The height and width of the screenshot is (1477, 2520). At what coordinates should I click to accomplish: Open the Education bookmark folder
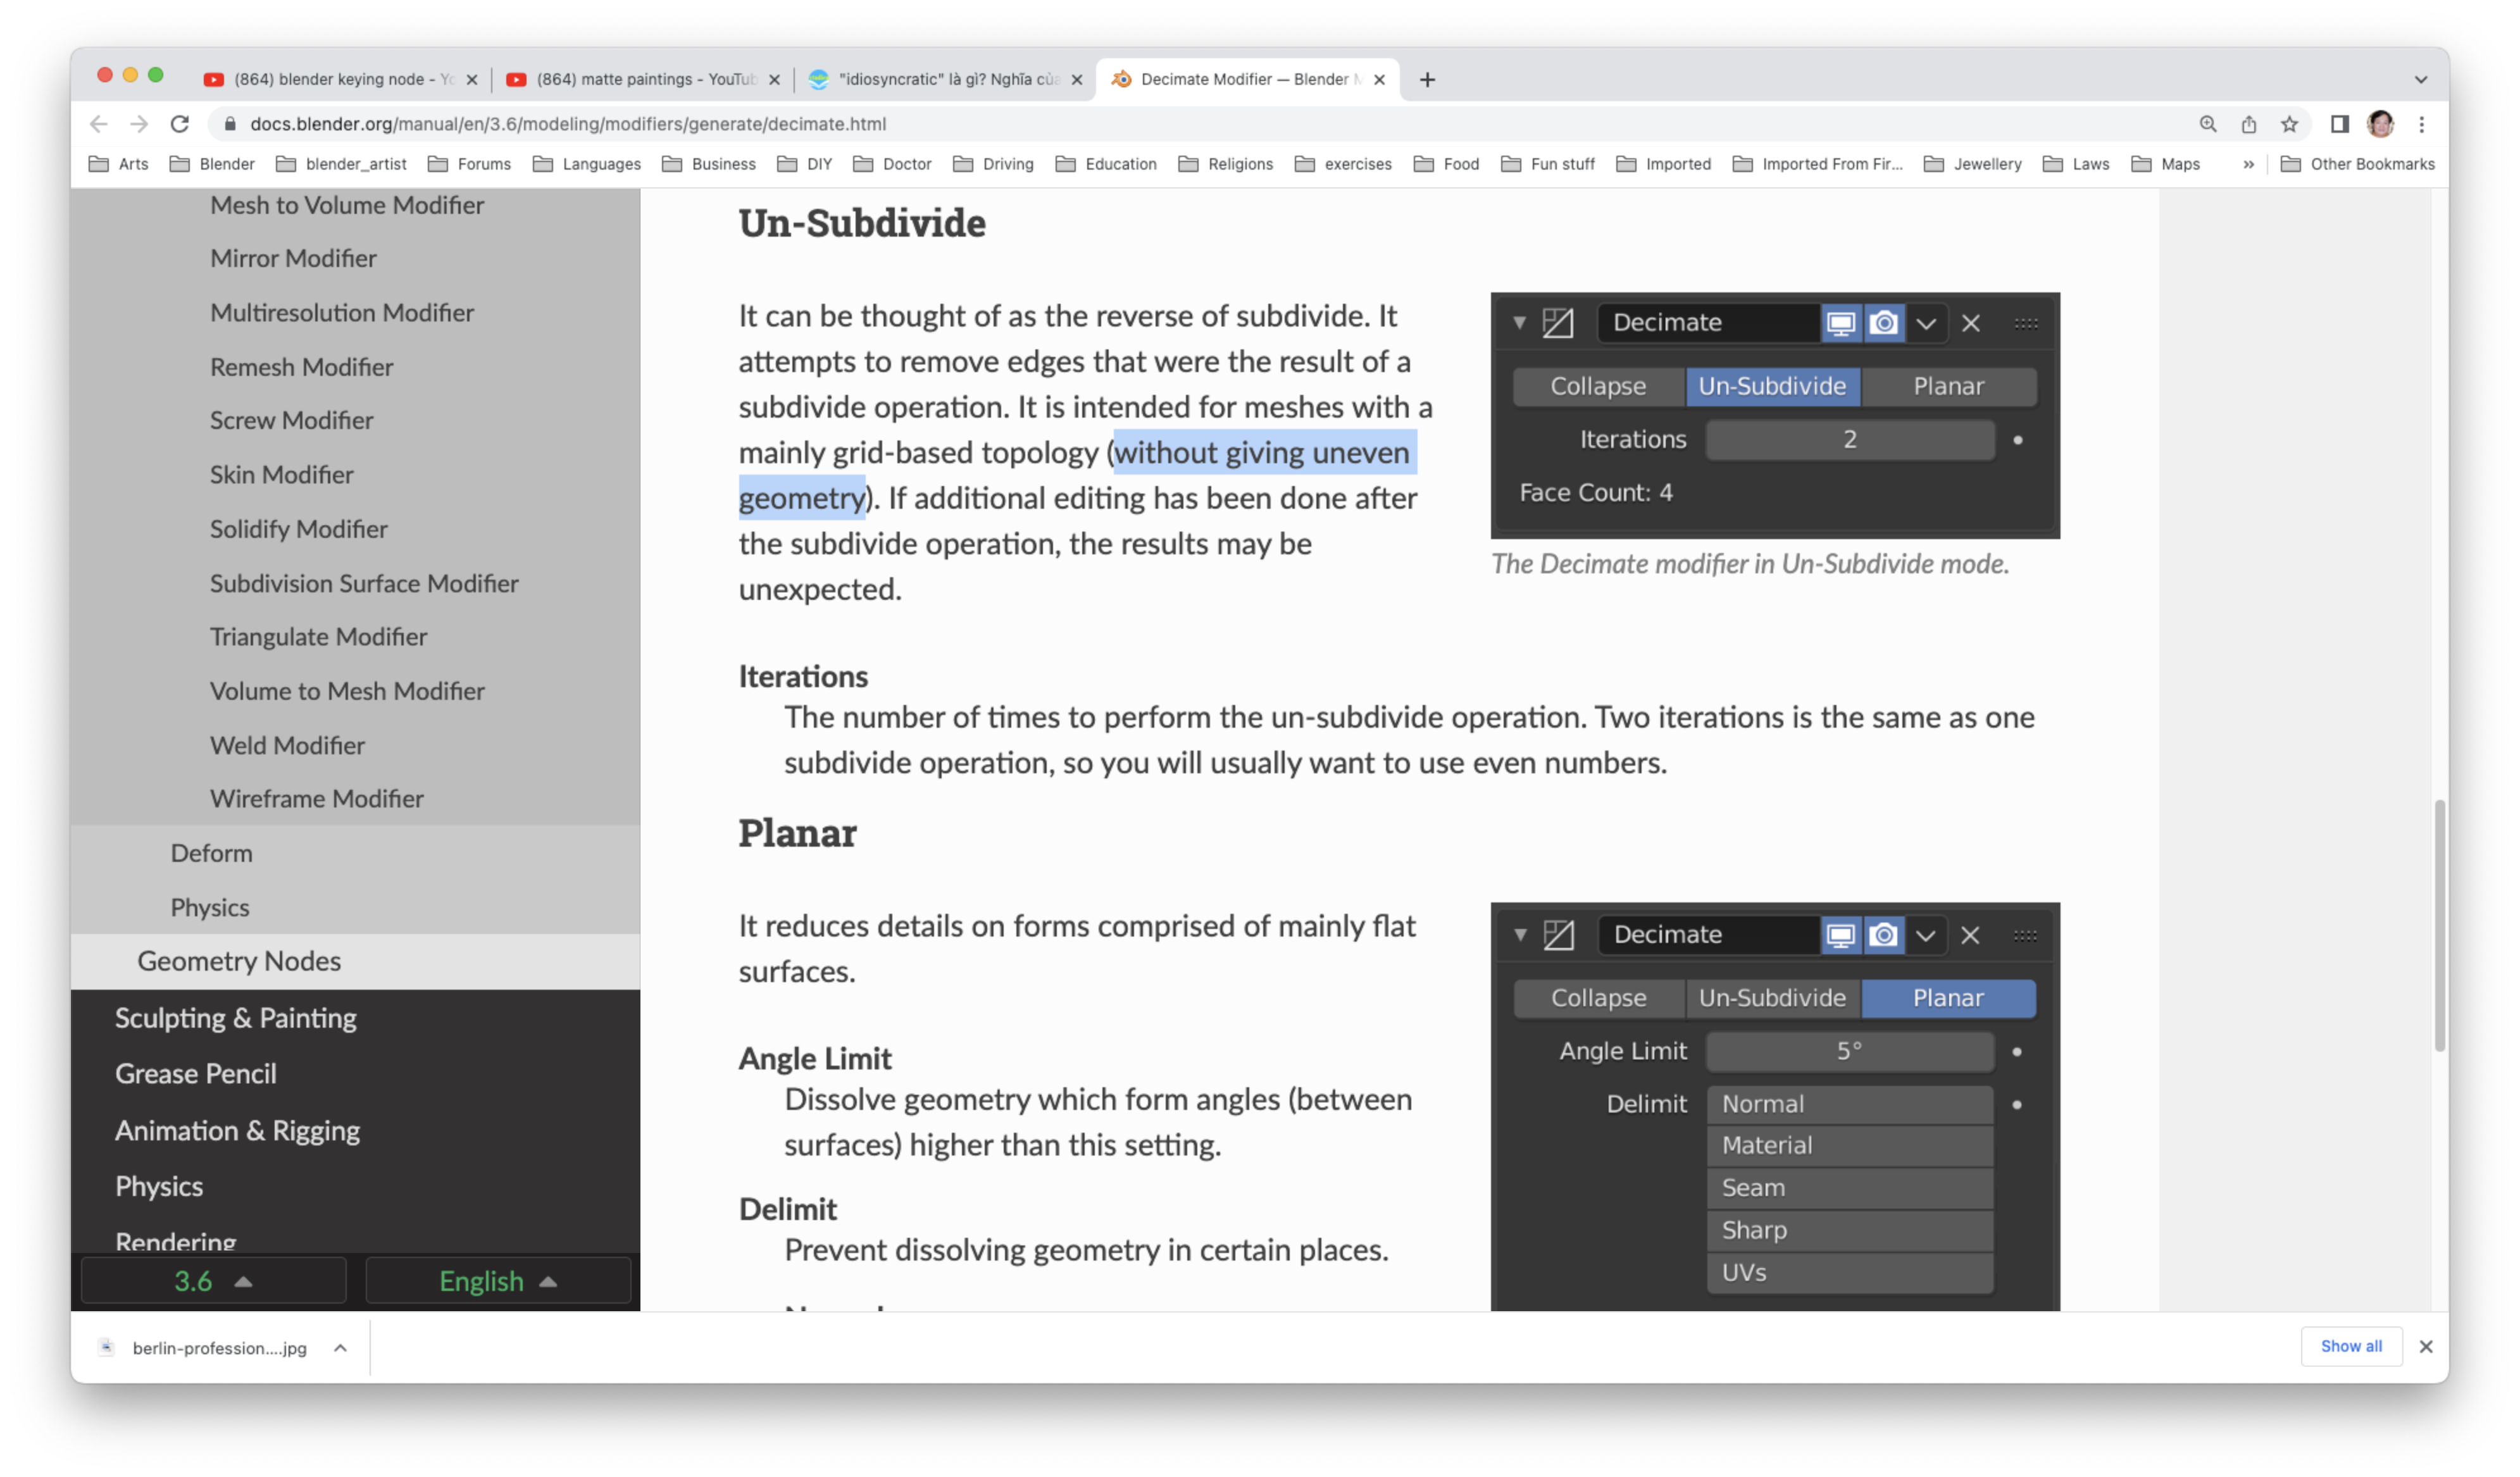tap(1106, 164)
